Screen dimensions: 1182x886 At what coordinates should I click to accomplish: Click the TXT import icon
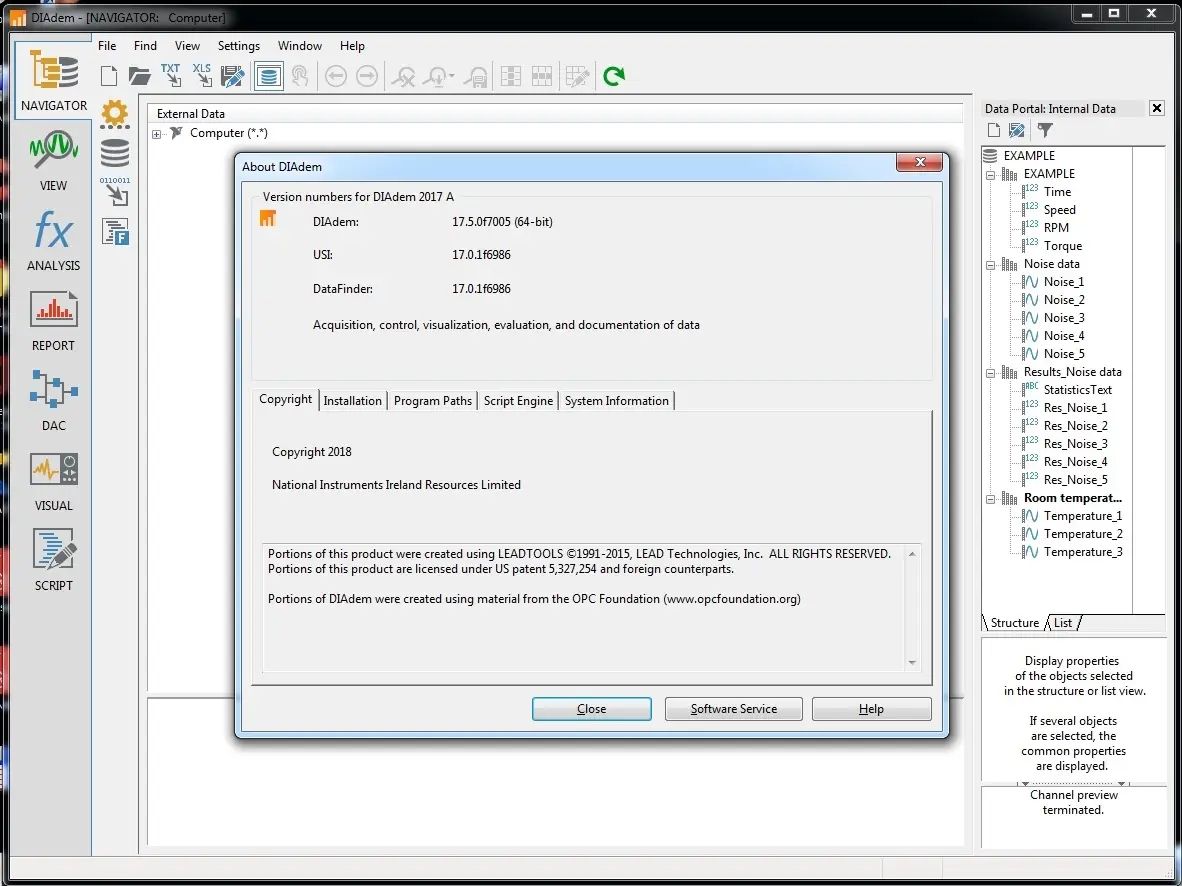pos(171,75)
